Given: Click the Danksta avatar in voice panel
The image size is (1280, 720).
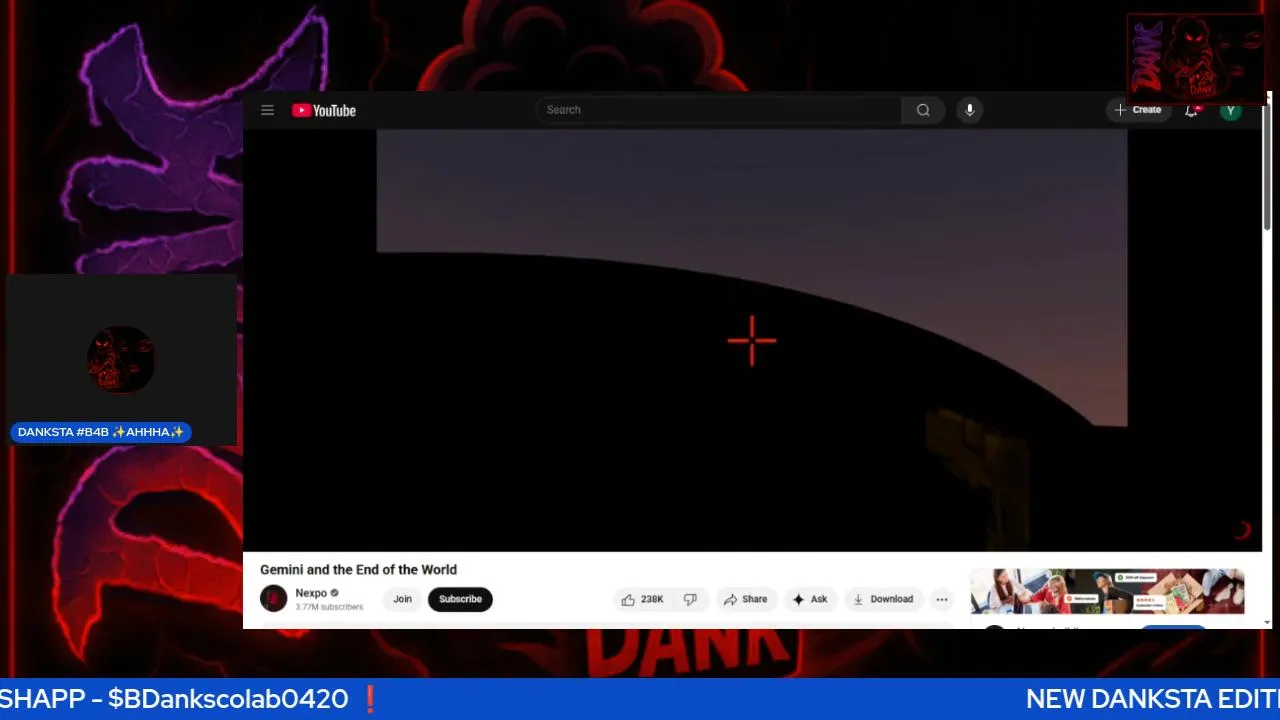Looking at the screenshot, I should pyautogui.click(x=121, y=359).
